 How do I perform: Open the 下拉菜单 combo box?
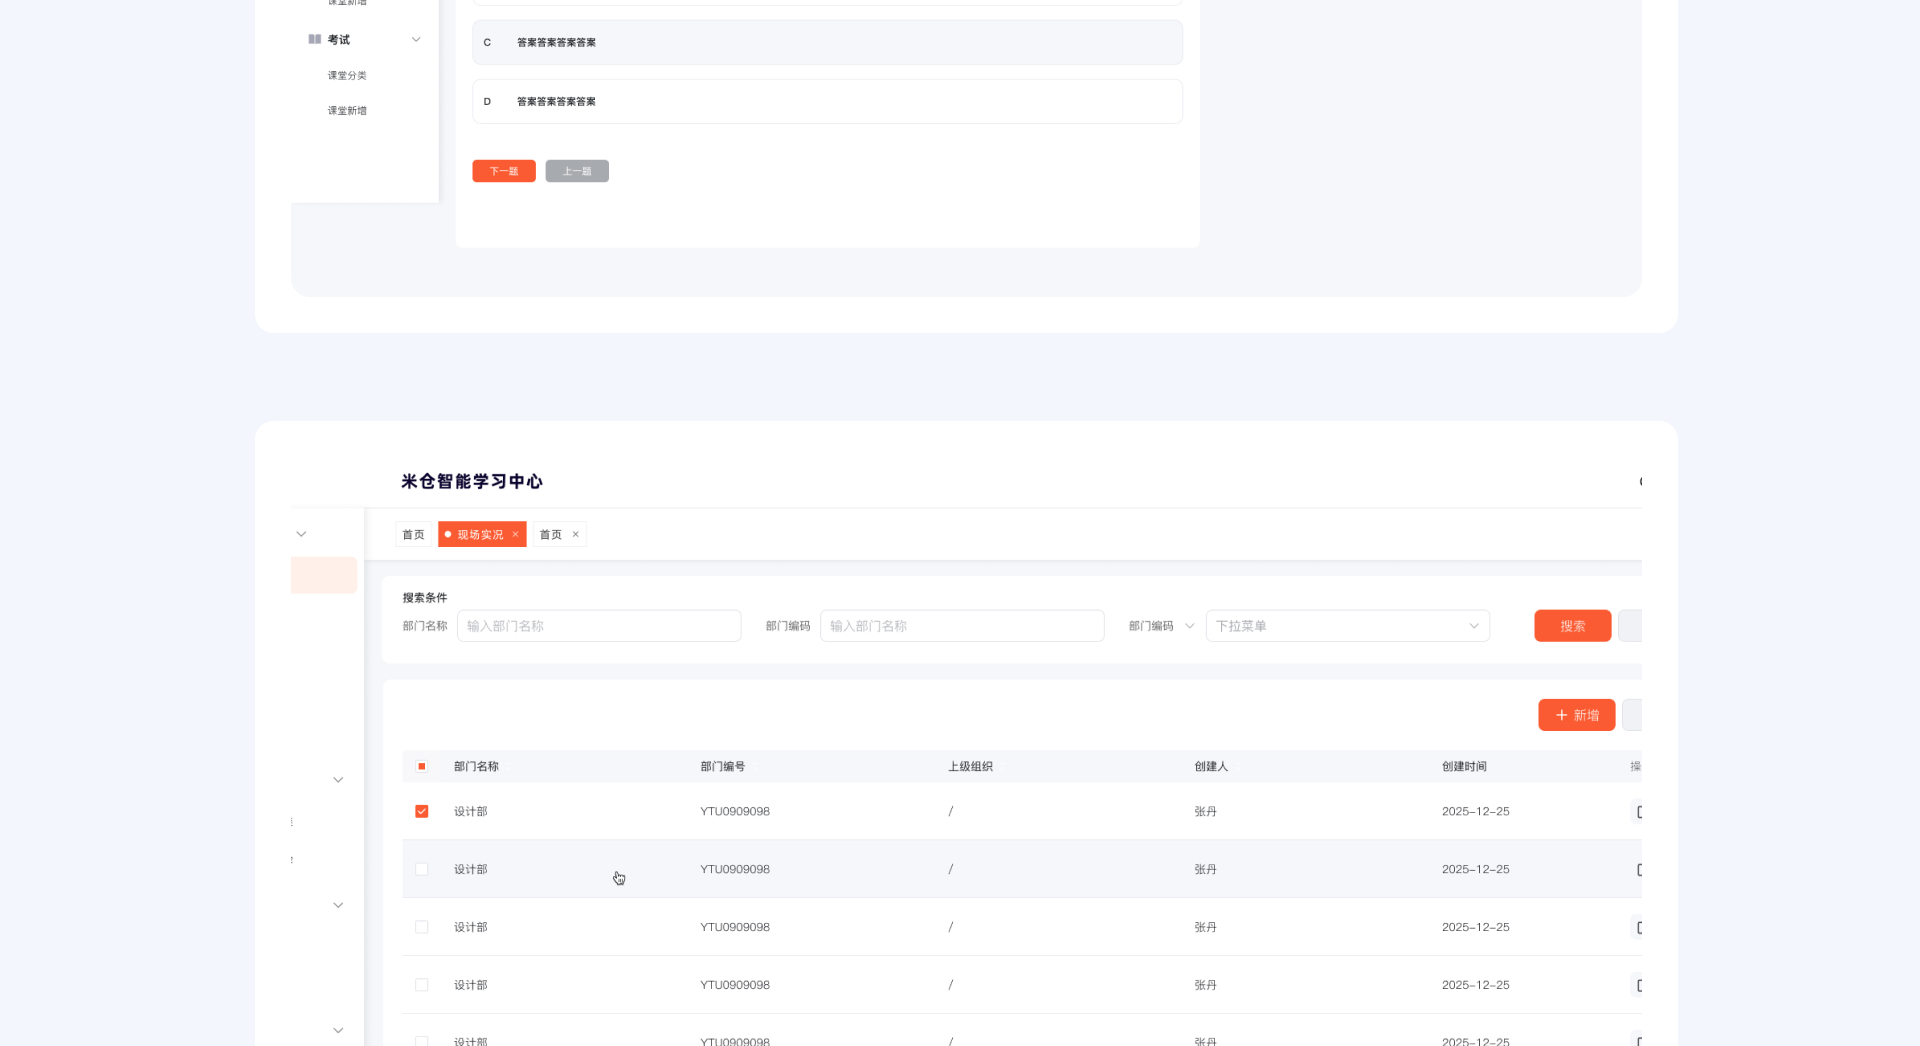pyautogui.click(x=1348, y=626)
